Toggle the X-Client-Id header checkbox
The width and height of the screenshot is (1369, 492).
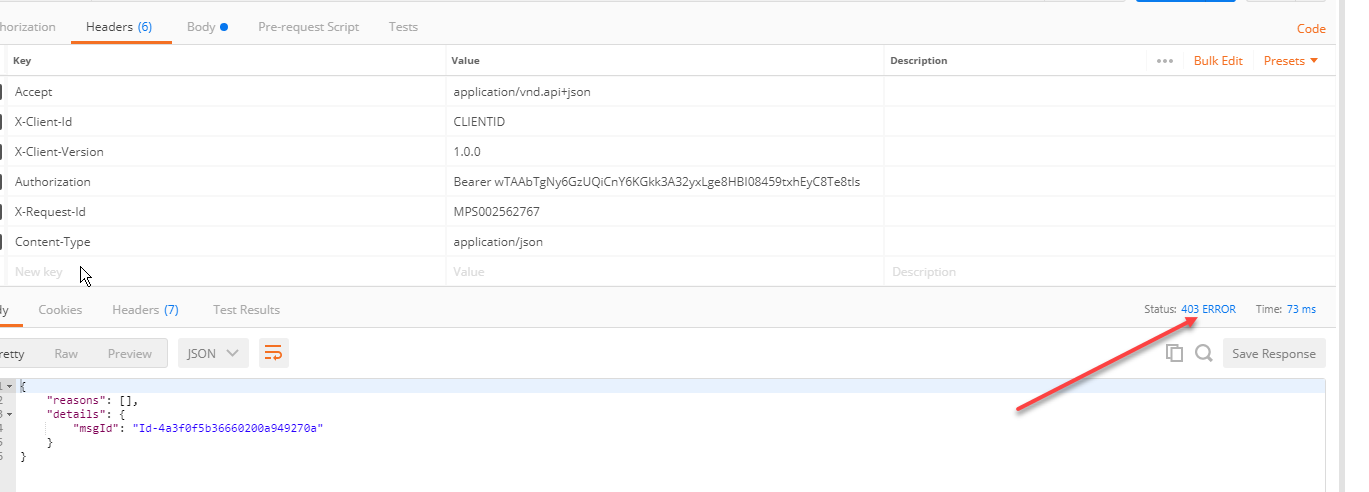pyautogui.click(x=1, y=122)
